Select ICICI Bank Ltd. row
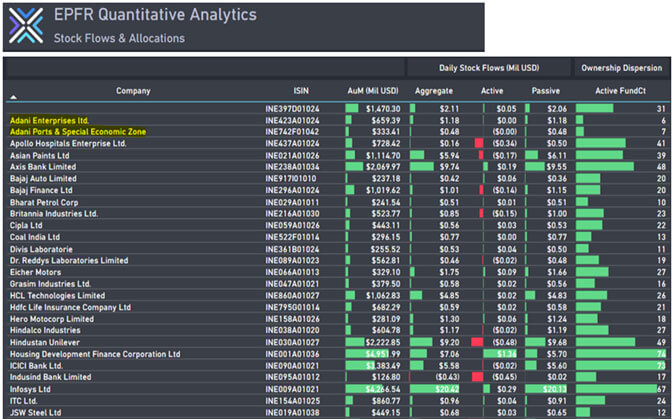672x419 pixels. coord(338,365)
